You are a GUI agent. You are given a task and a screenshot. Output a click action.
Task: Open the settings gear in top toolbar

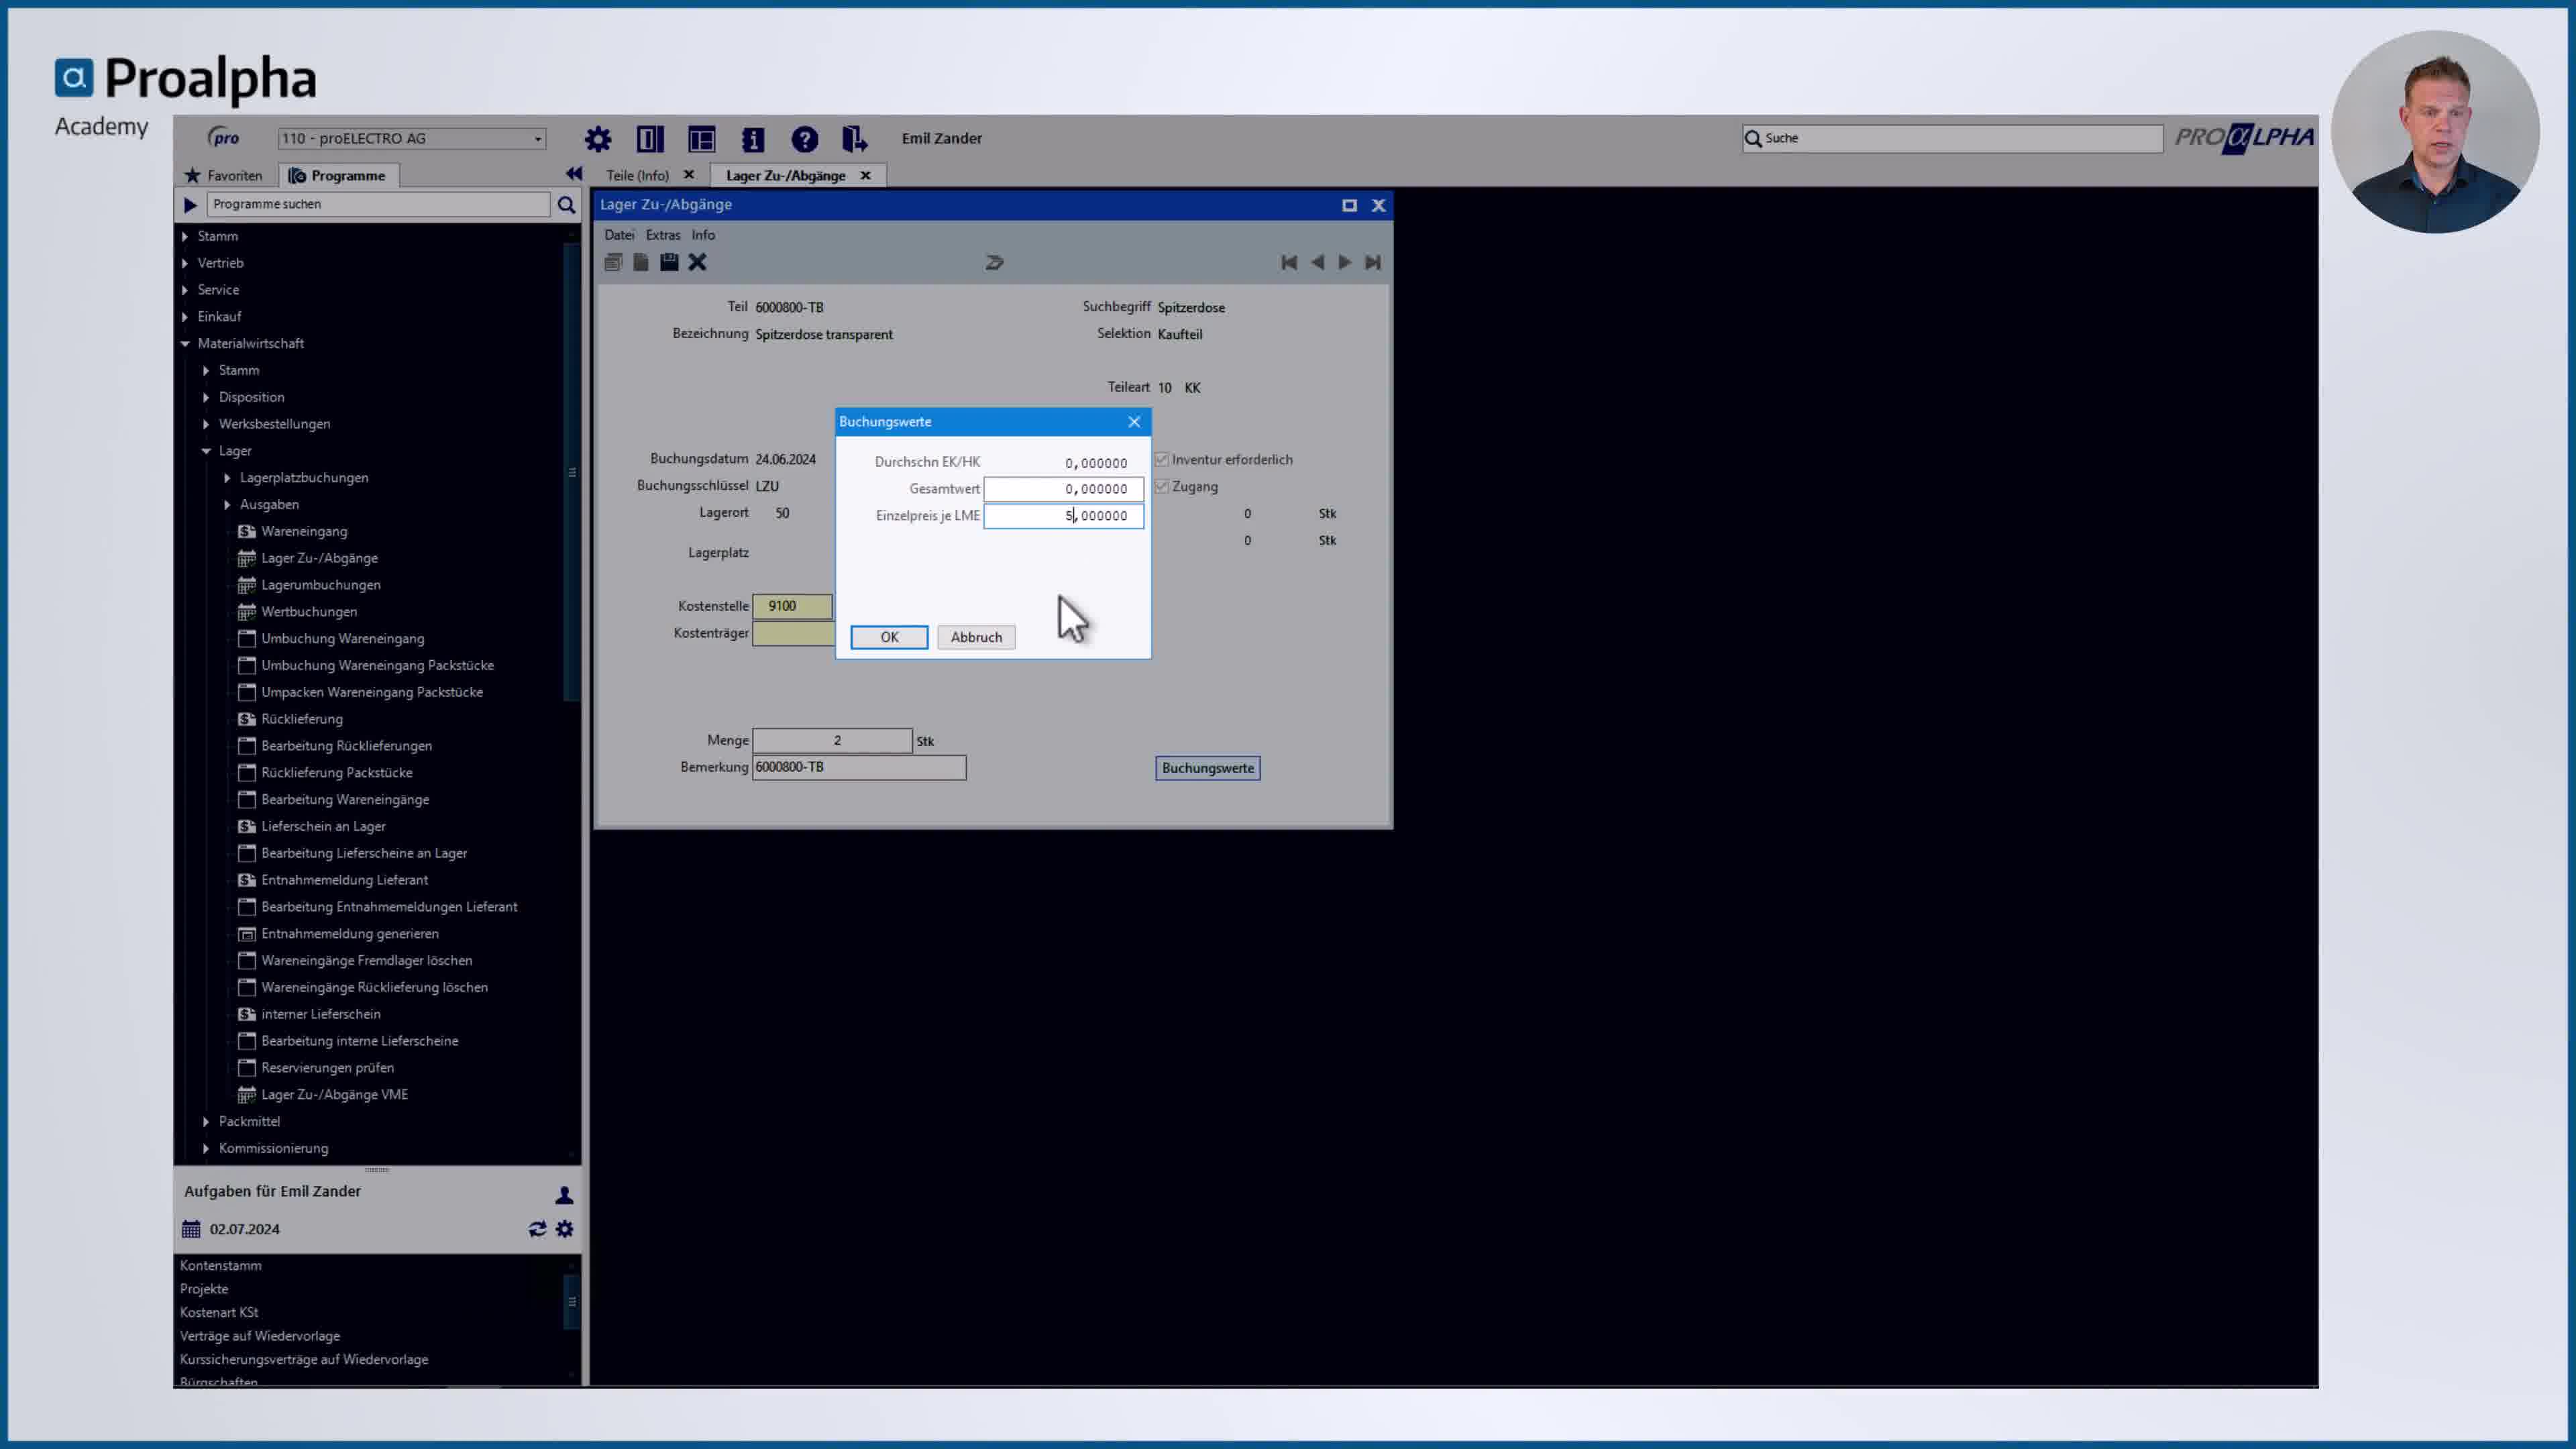598,139
